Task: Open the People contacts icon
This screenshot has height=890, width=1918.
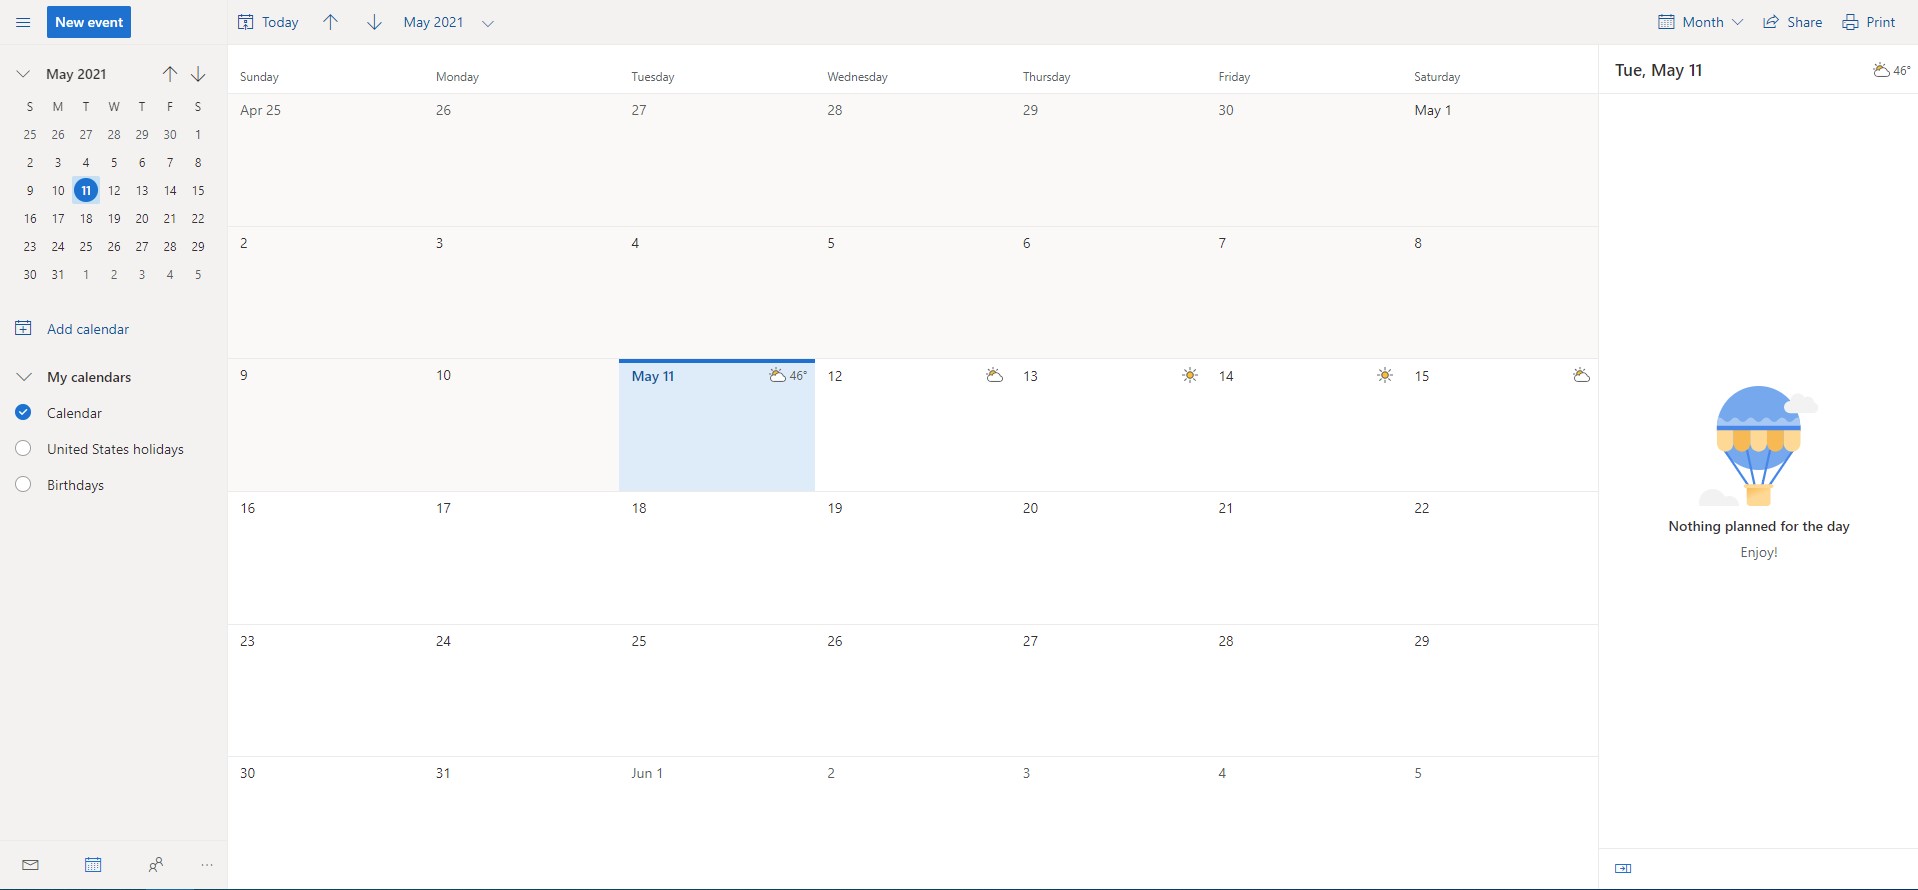Action: [x=155, y=865]
